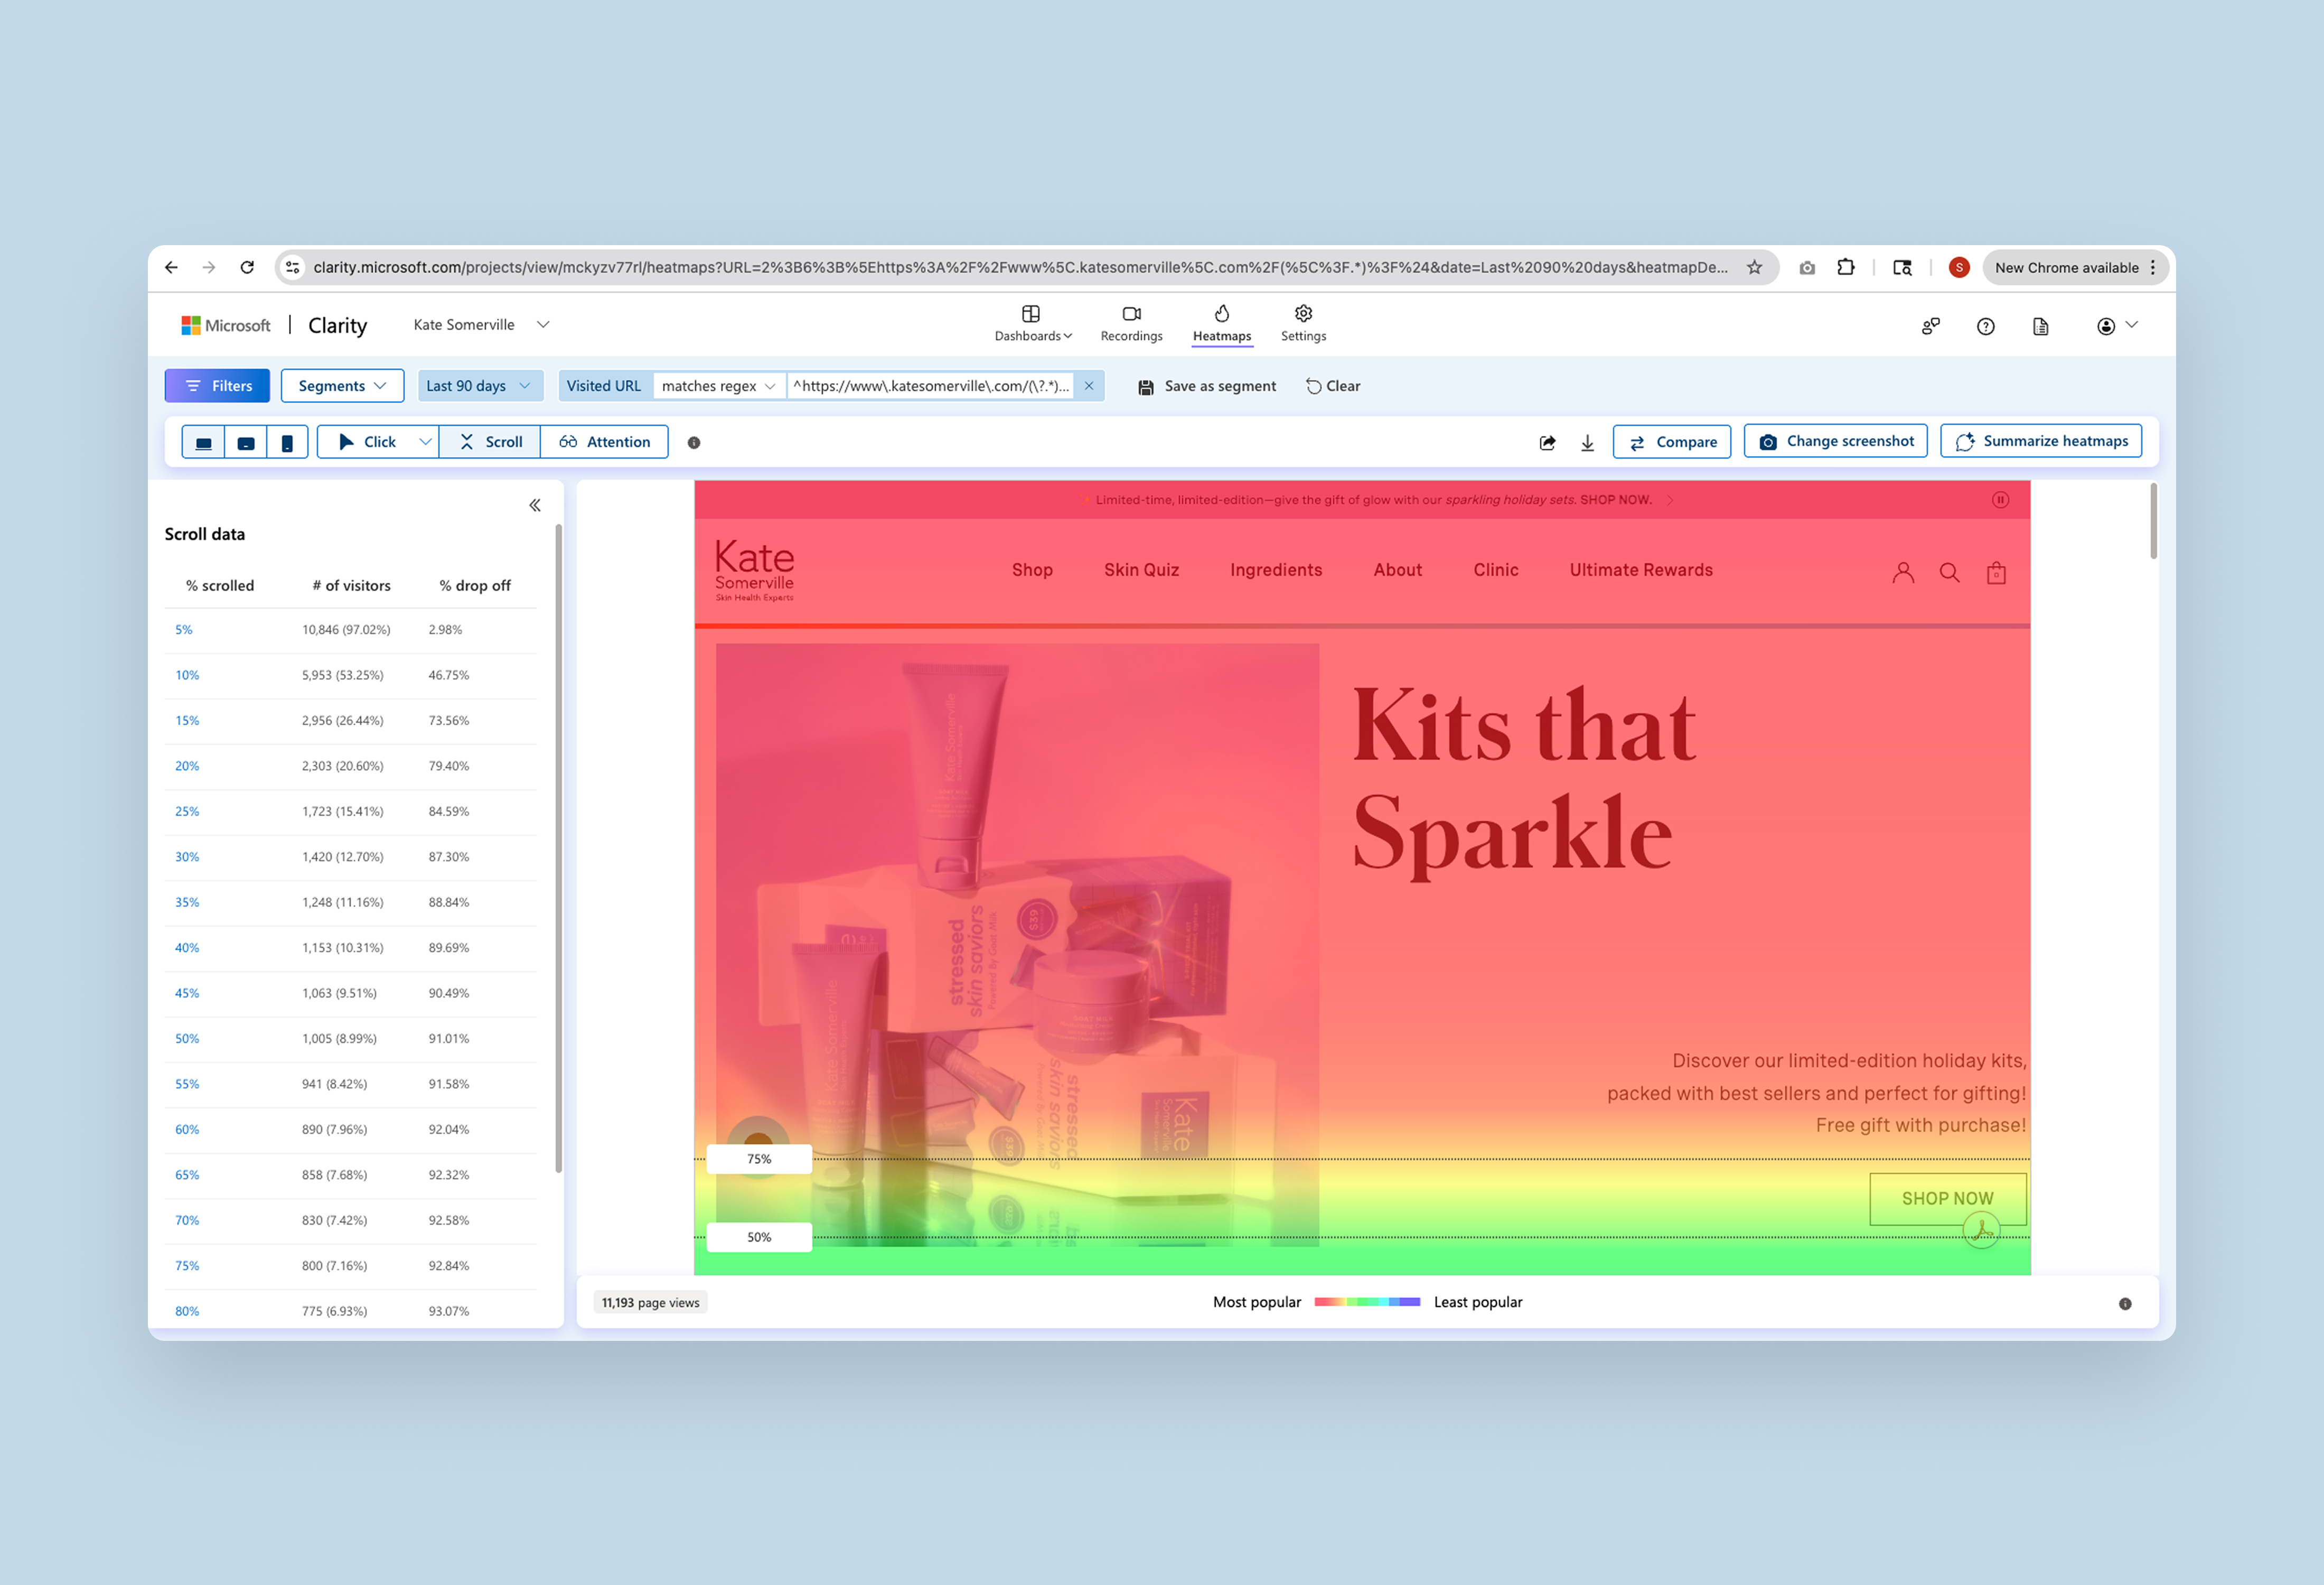Select the desktop device view icon
The image size is (2324, 1585).
coord(203,442)
